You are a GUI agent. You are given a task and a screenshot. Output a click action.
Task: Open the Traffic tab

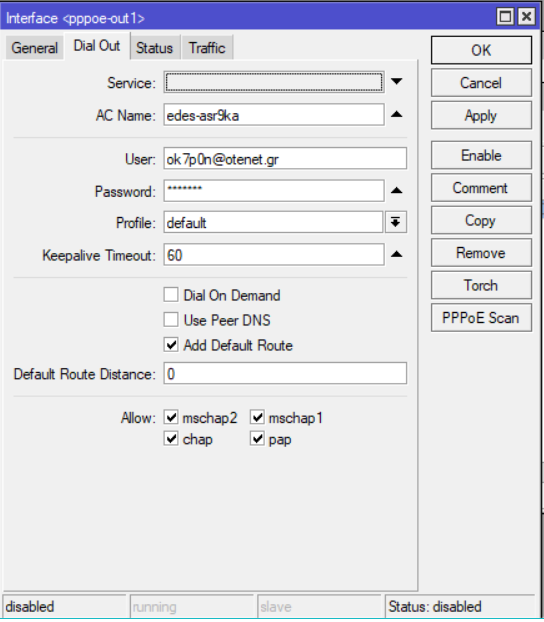[207, 48]
